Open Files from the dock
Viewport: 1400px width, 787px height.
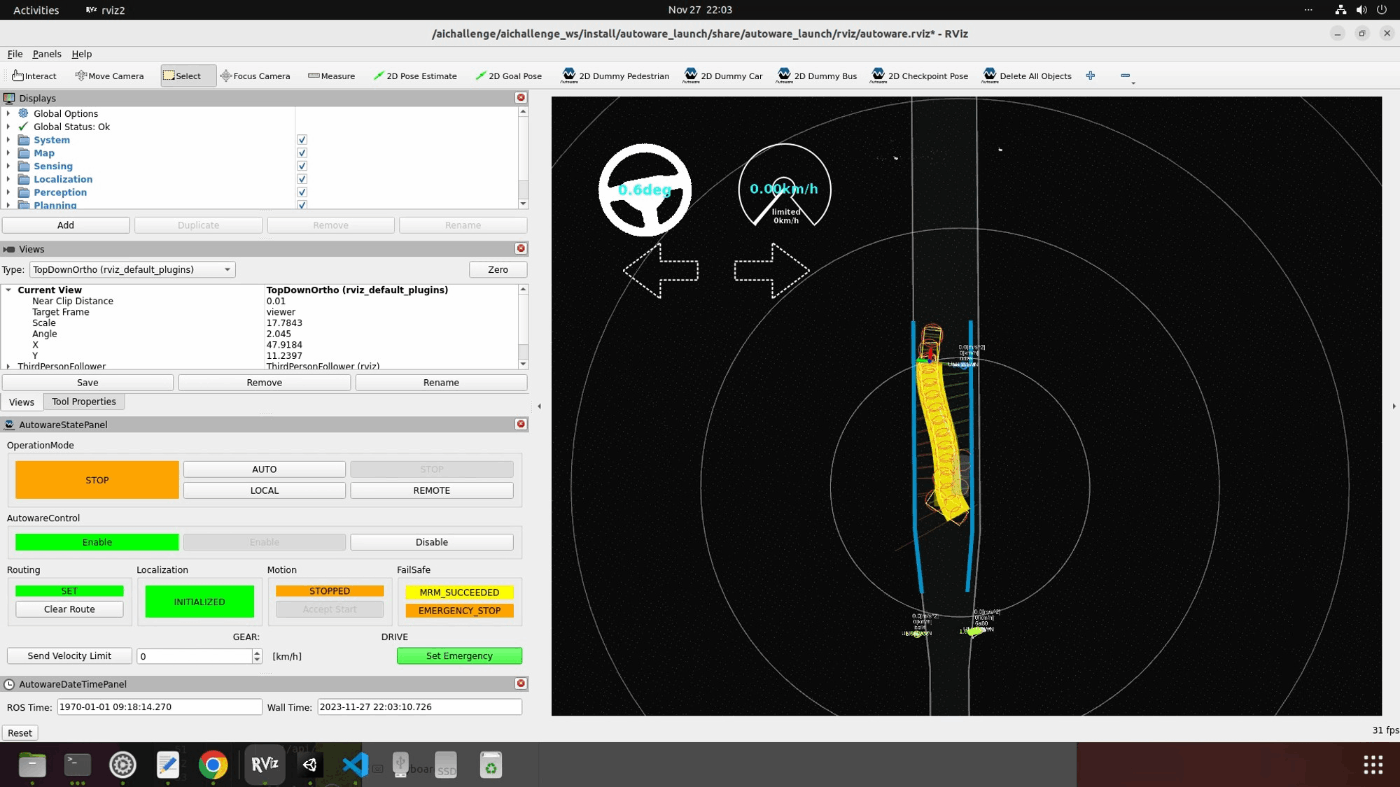pos(32,765)
